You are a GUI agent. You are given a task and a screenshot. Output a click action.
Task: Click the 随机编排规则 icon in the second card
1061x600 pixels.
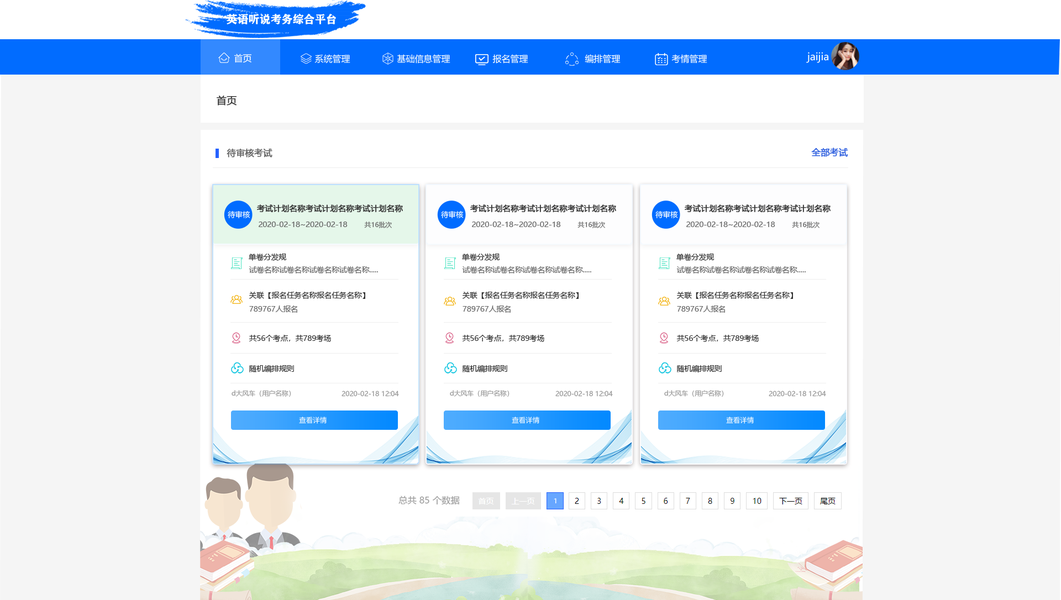click(x=451, y=368)
